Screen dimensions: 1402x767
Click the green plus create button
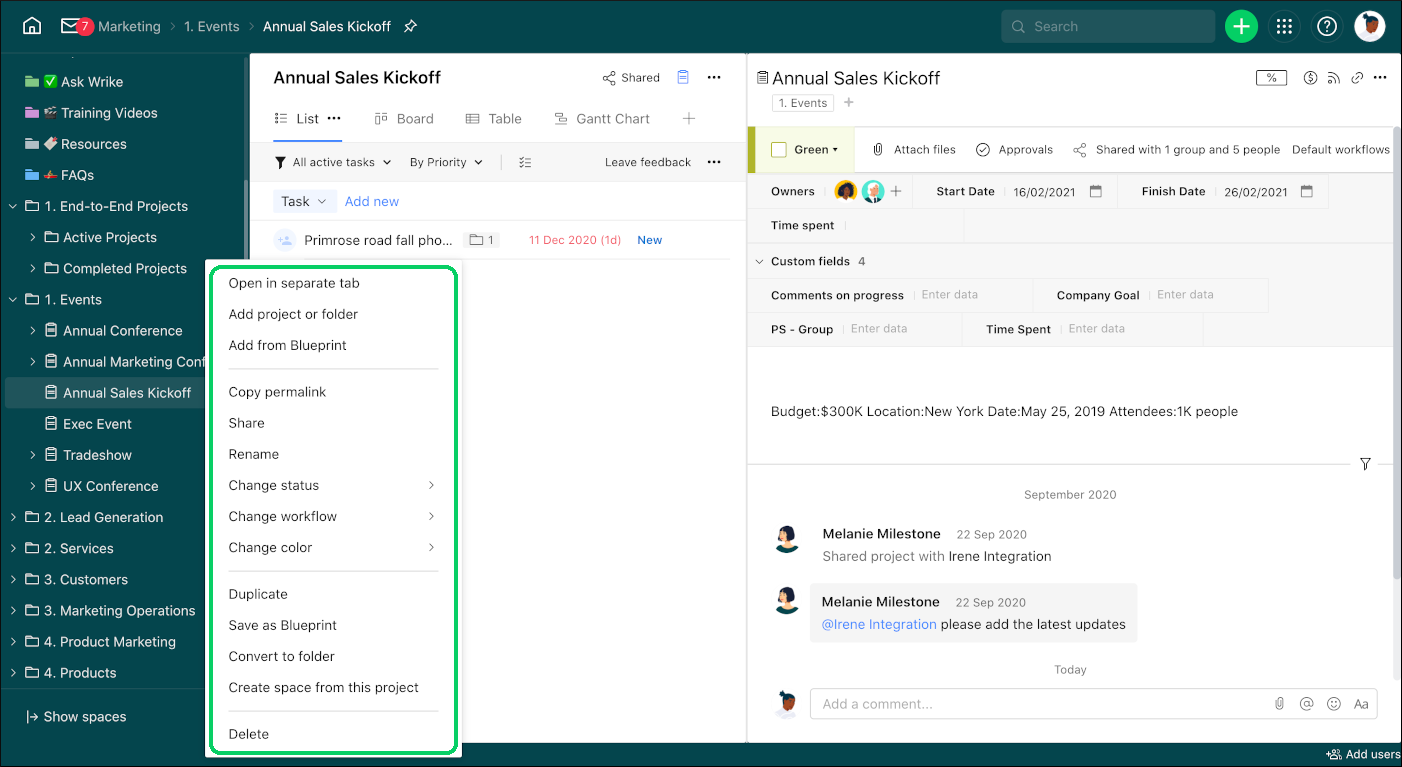(1241, 26)
